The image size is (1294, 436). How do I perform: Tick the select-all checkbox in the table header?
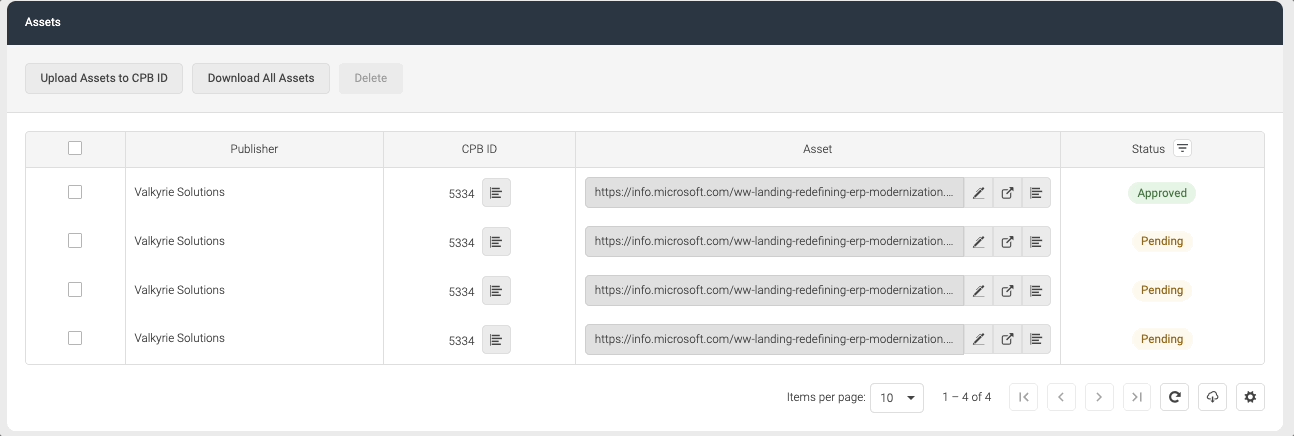(x=75, y=148)
